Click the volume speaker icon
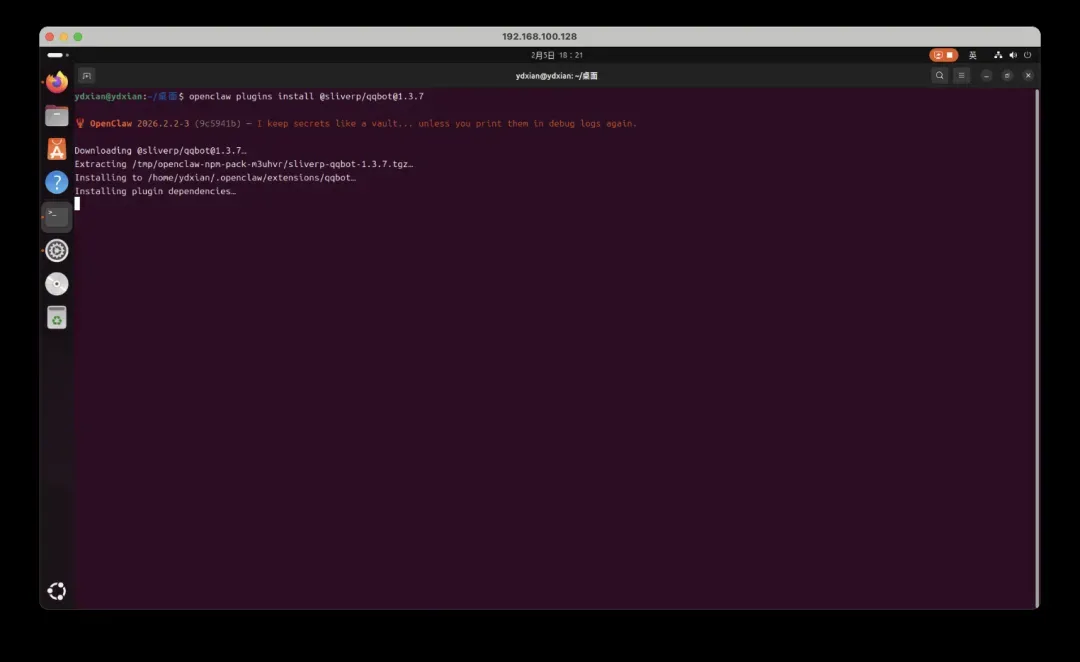Viewport: 1080px width, 662px height. (1013, 55)
